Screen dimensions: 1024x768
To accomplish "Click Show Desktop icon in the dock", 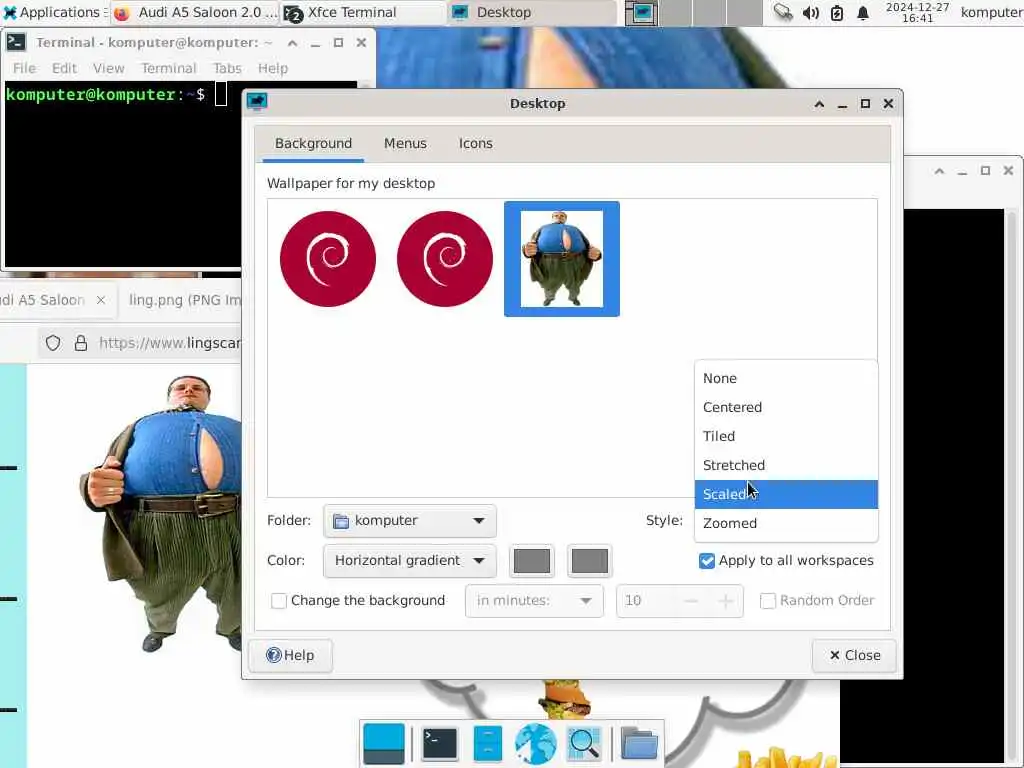I will pyautogui.click(x=383, y=744).
